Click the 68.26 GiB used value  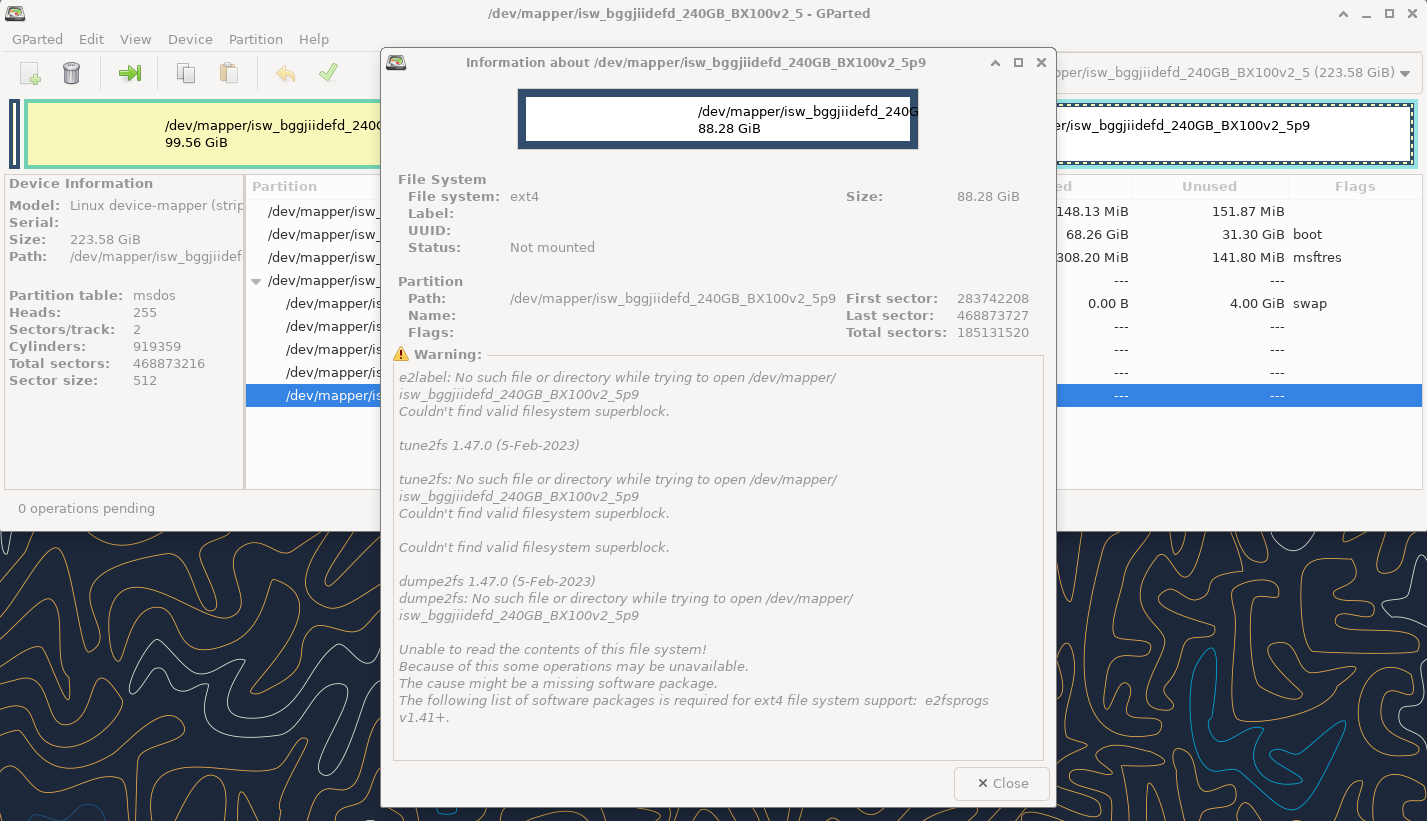1097,235
